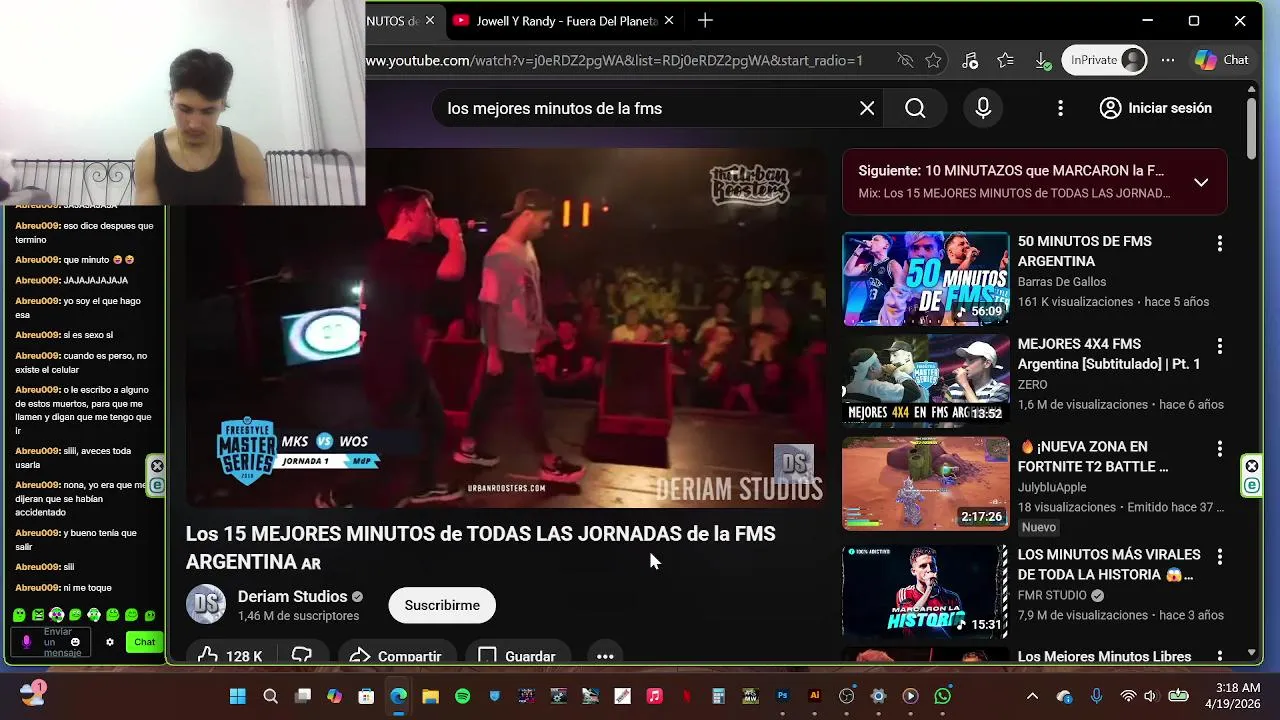Click Compartir to share the video
The image size is (1280, 720).
pyautogui.click(x=395, y=656)
